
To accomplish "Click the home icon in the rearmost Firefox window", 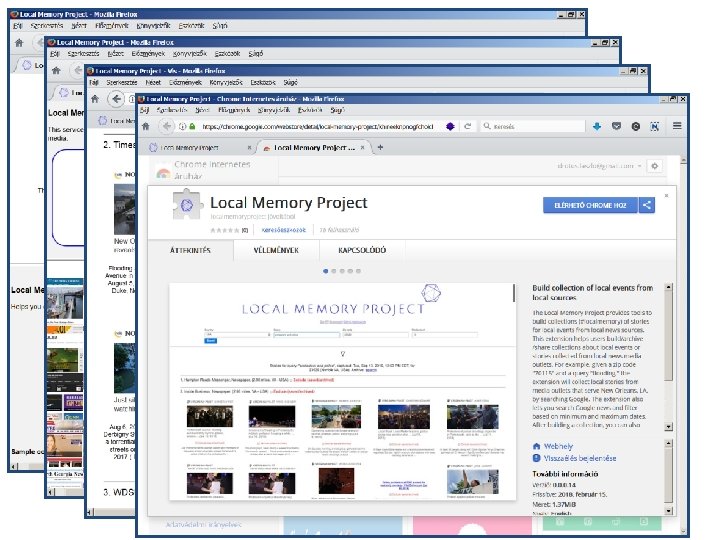I will [x=19, y=43].
